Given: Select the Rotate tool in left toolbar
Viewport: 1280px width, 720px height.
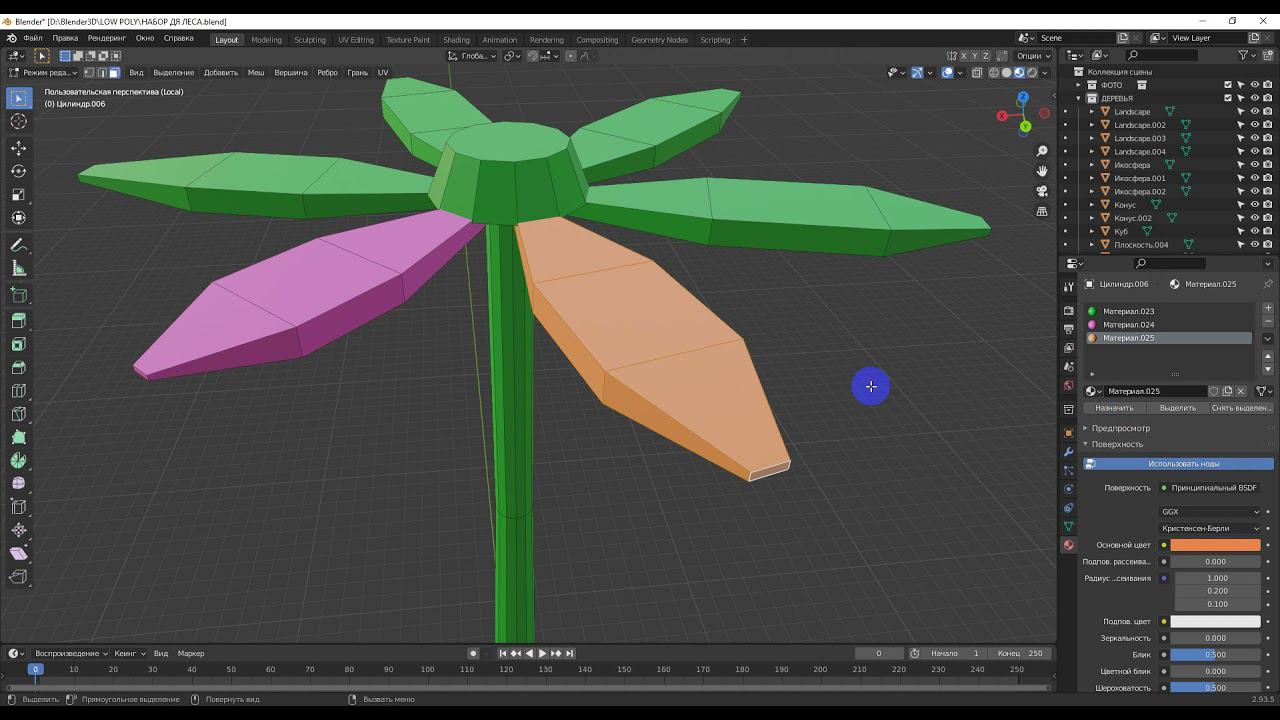Looking at the screenshot, I should pos(18,171).
